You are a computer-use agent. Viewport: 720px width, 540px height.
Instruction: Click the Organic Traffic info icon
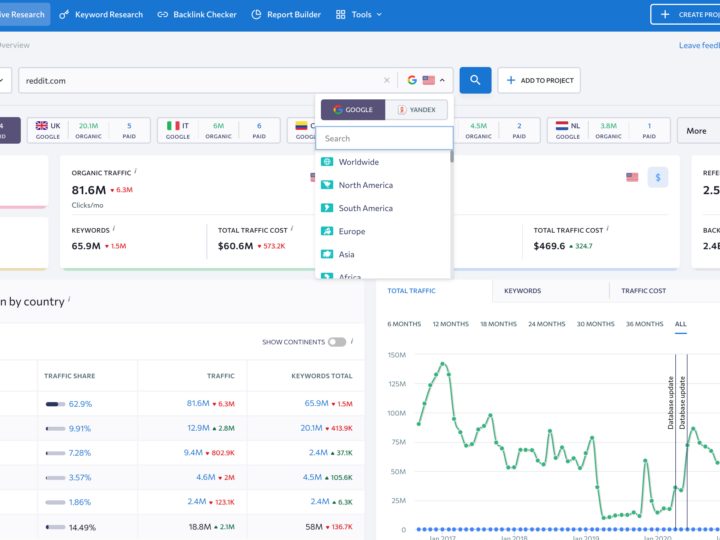[135, 171]
